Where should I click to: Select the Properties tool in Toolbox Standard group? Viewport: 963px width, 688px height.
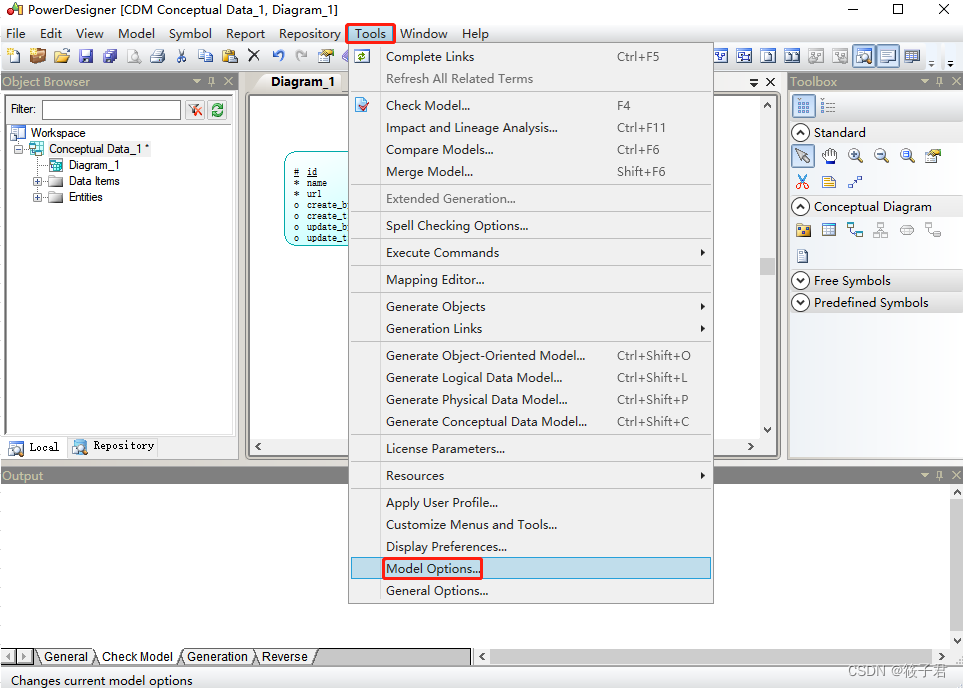pos(933,156)
